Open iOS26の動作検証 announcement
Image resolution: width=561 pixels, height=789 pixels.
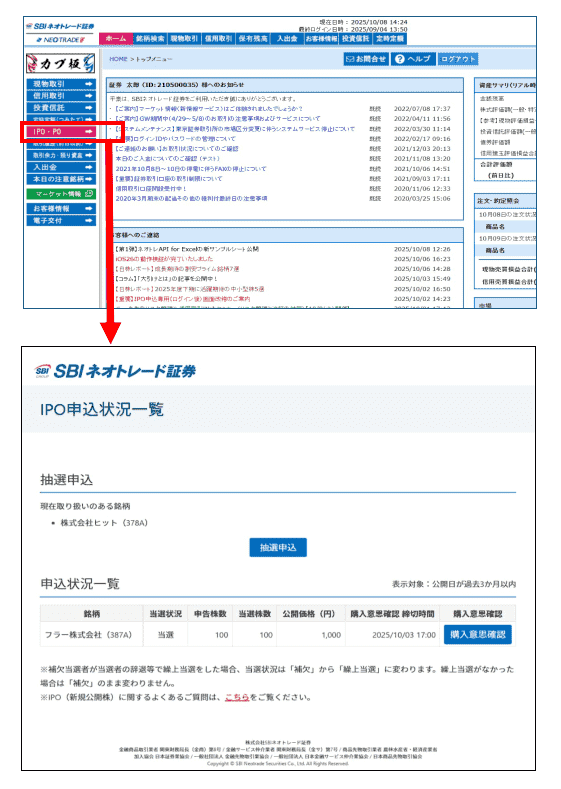pos(164,259)
